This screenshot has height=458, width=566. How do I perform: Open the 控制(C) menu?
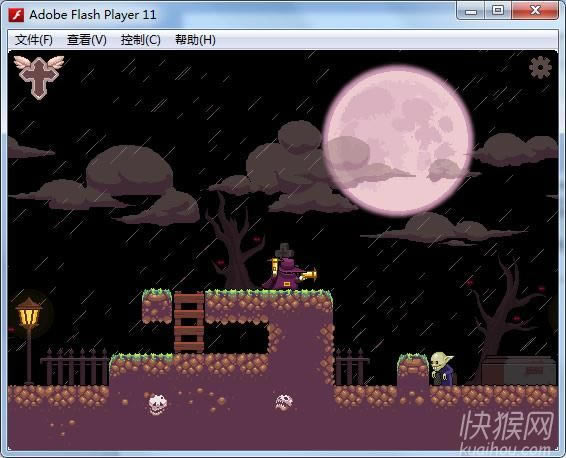(x=140, y=40)
